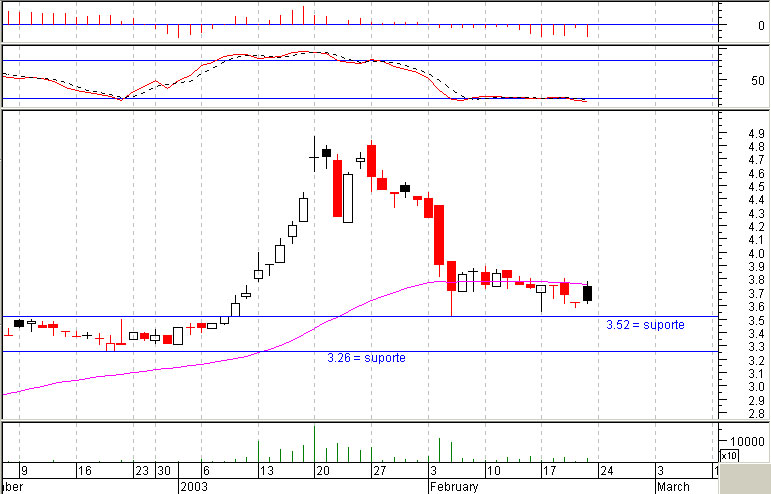Select the blue 3.52 support horizontal line

point(360,317)
